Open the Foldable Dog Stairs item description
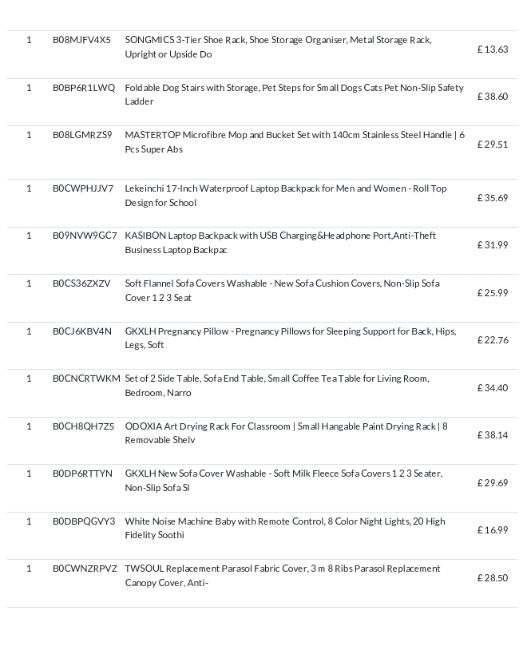523x650 pixels. coord(294,95)
